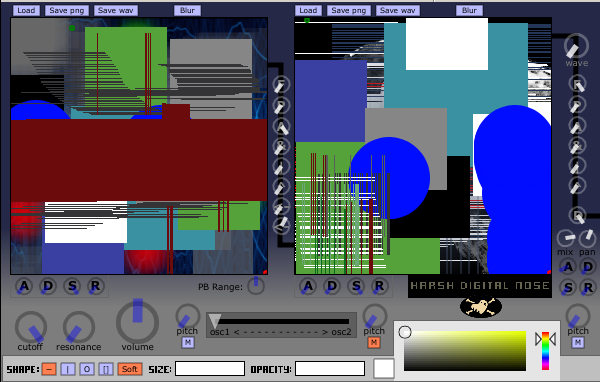600x382 pixels.
Task: Click the R envelope knob at far right bottom
Action: click(587, 288)
